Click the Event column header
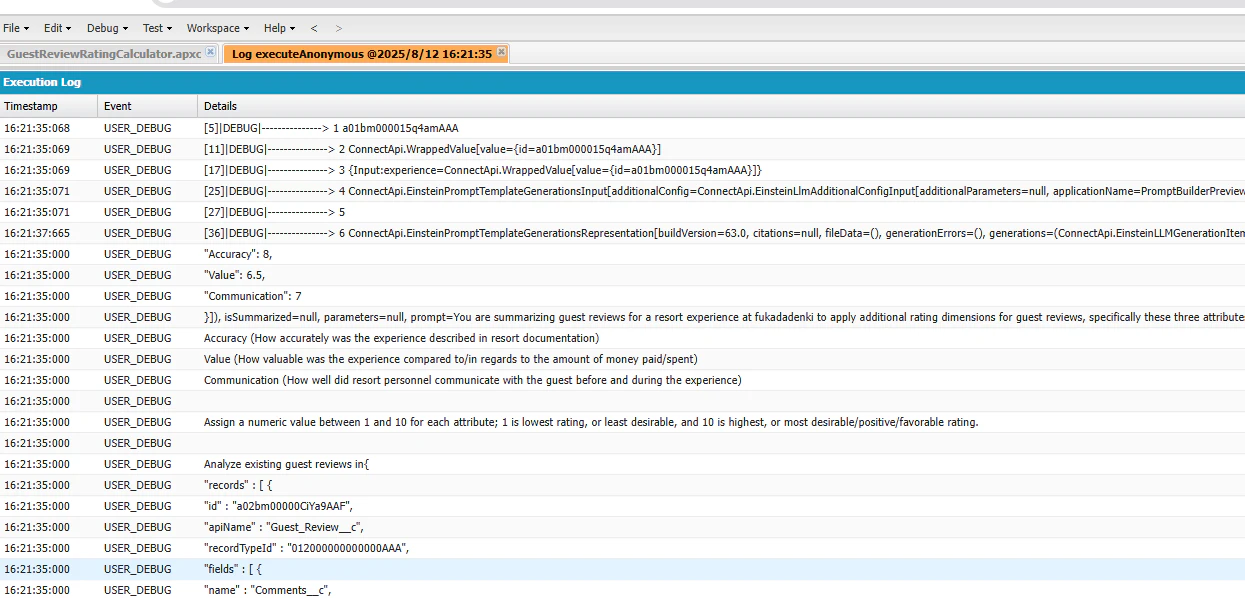Viewport: 1245px width, 598px height. (x=148, y=106)
